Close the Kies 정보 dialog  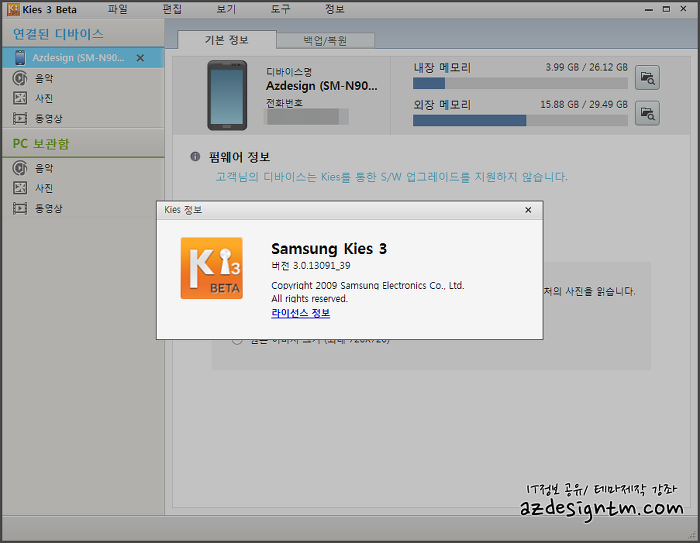pyautogui.click(x=528, y=210)
